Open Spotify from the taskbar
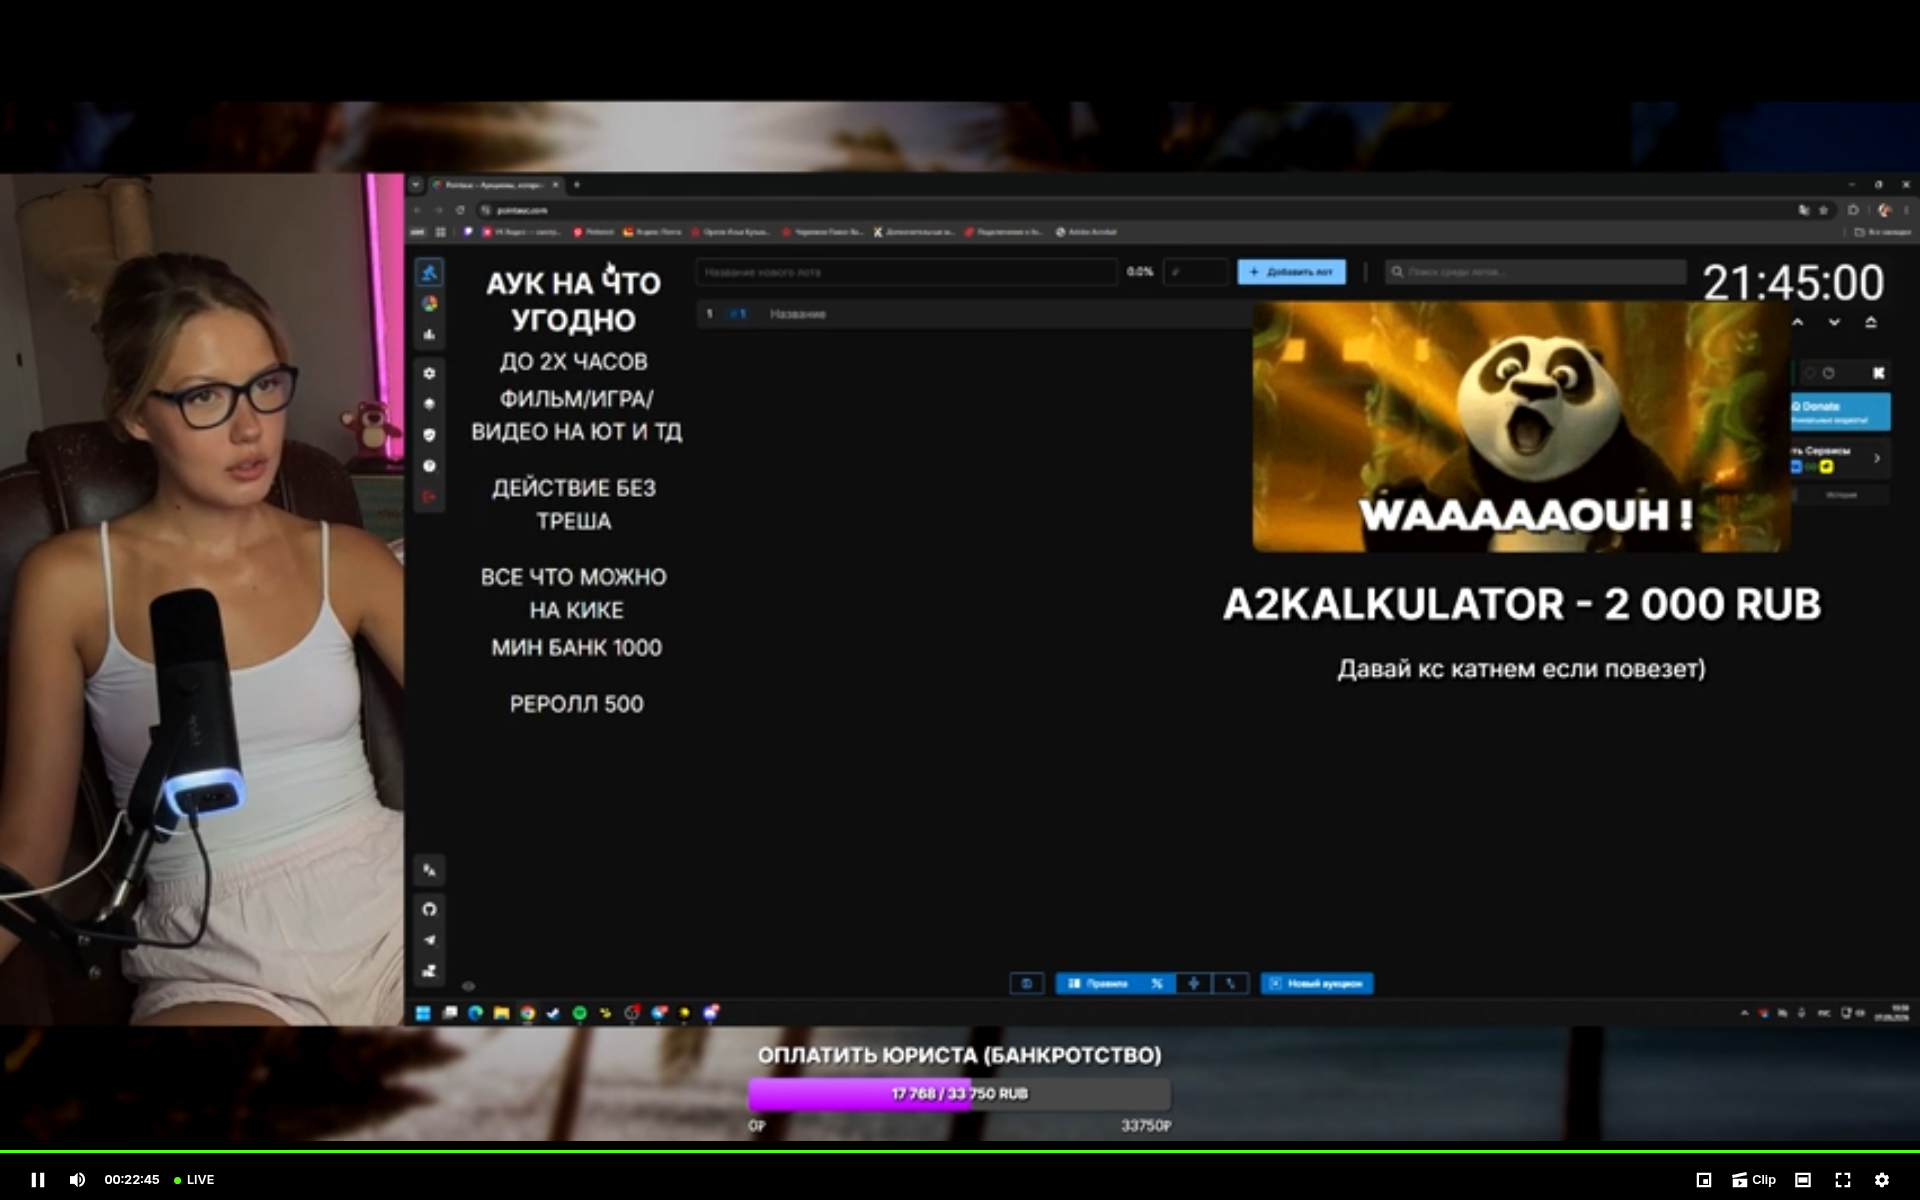Viewport: 1920px width, 1200px height. [579, 1013]
